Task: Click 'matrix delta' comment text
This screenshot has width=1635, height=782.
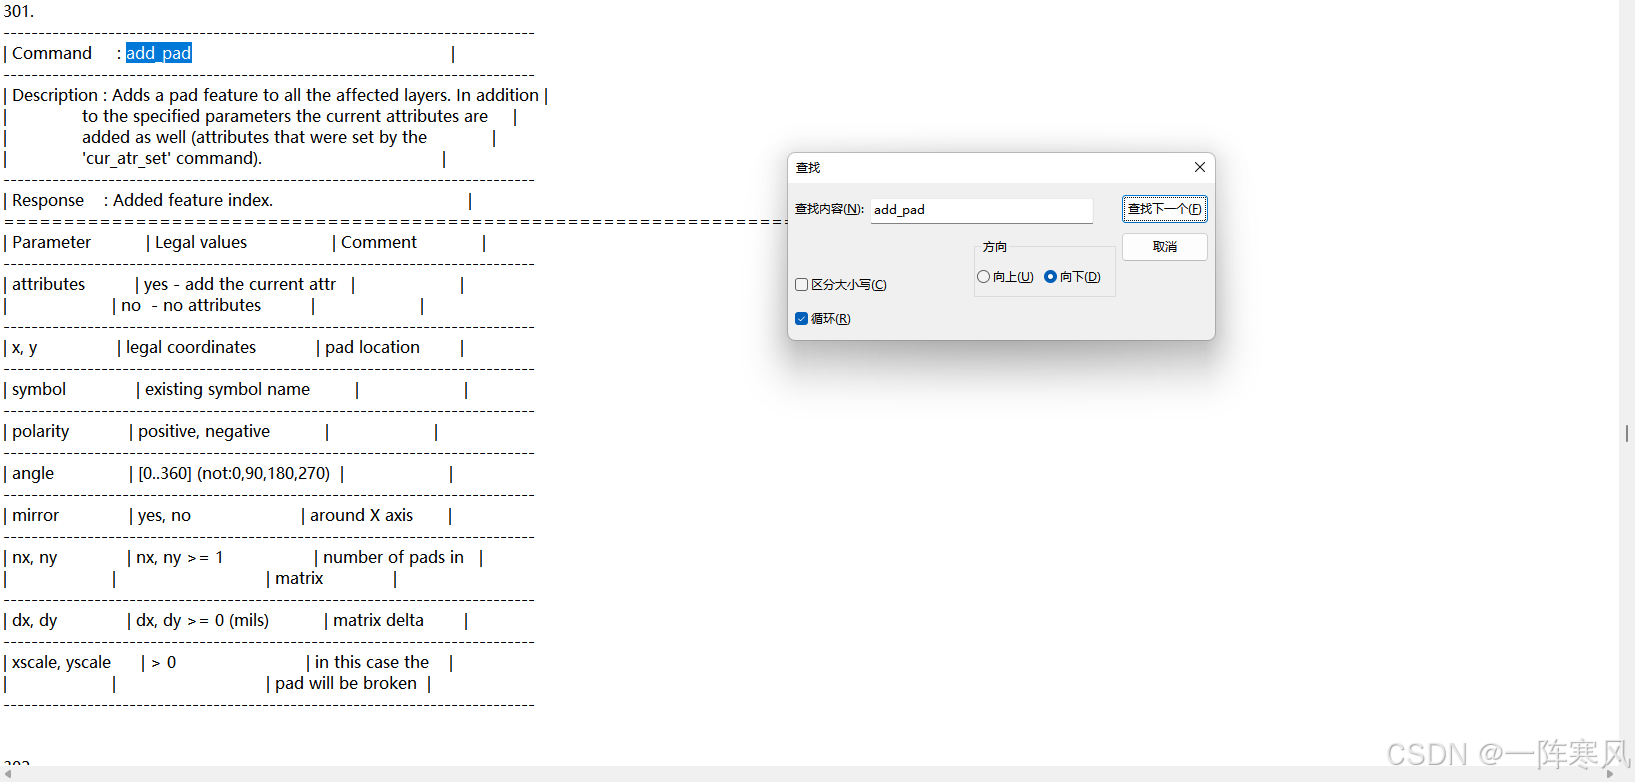Action: pos(378,621)
